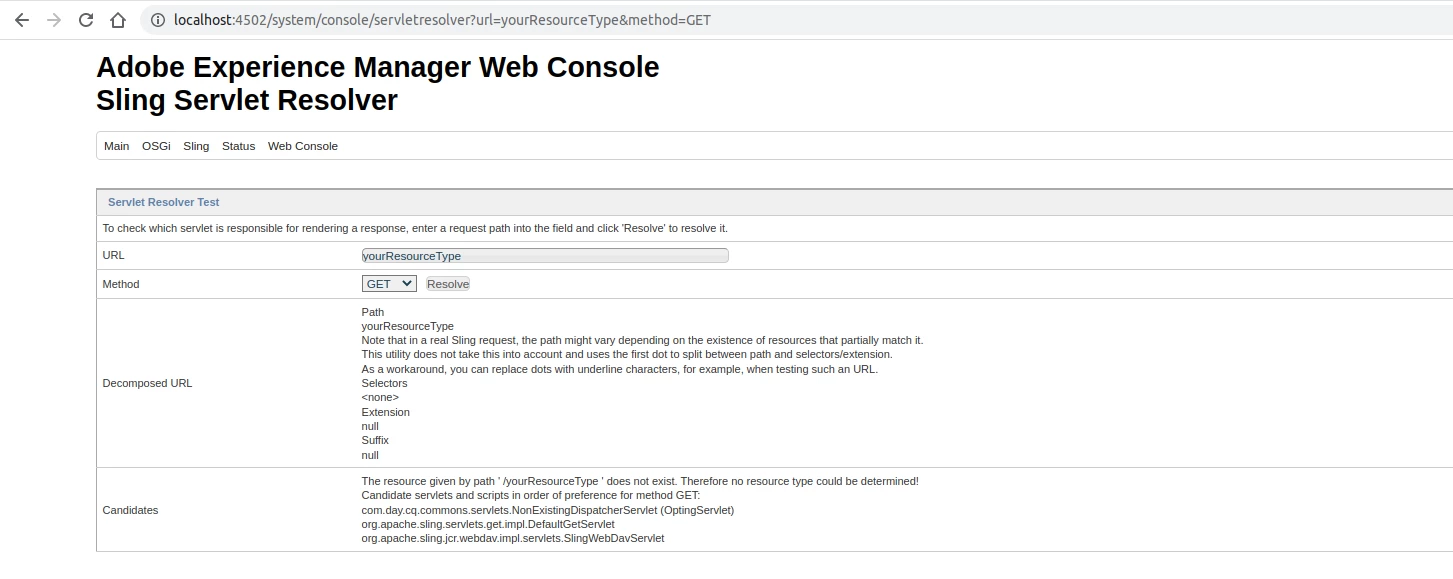The image size is (1453, 579).
Task: Select the Extension label text
Action: [385, 412]
